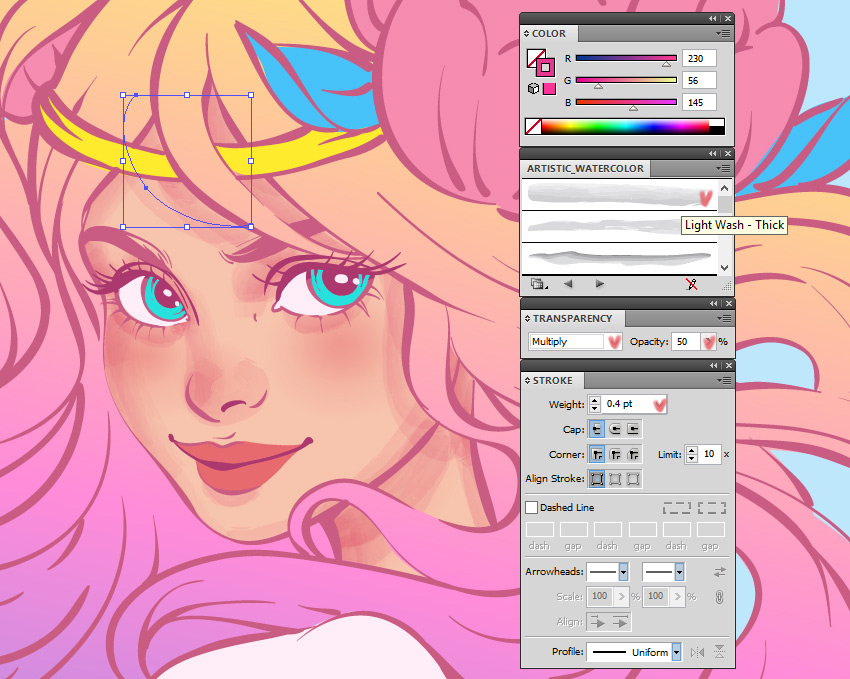Click the out-of-gamut cube warning icon
The width and height of the screenshot is (850, 679).
(533, 88)
